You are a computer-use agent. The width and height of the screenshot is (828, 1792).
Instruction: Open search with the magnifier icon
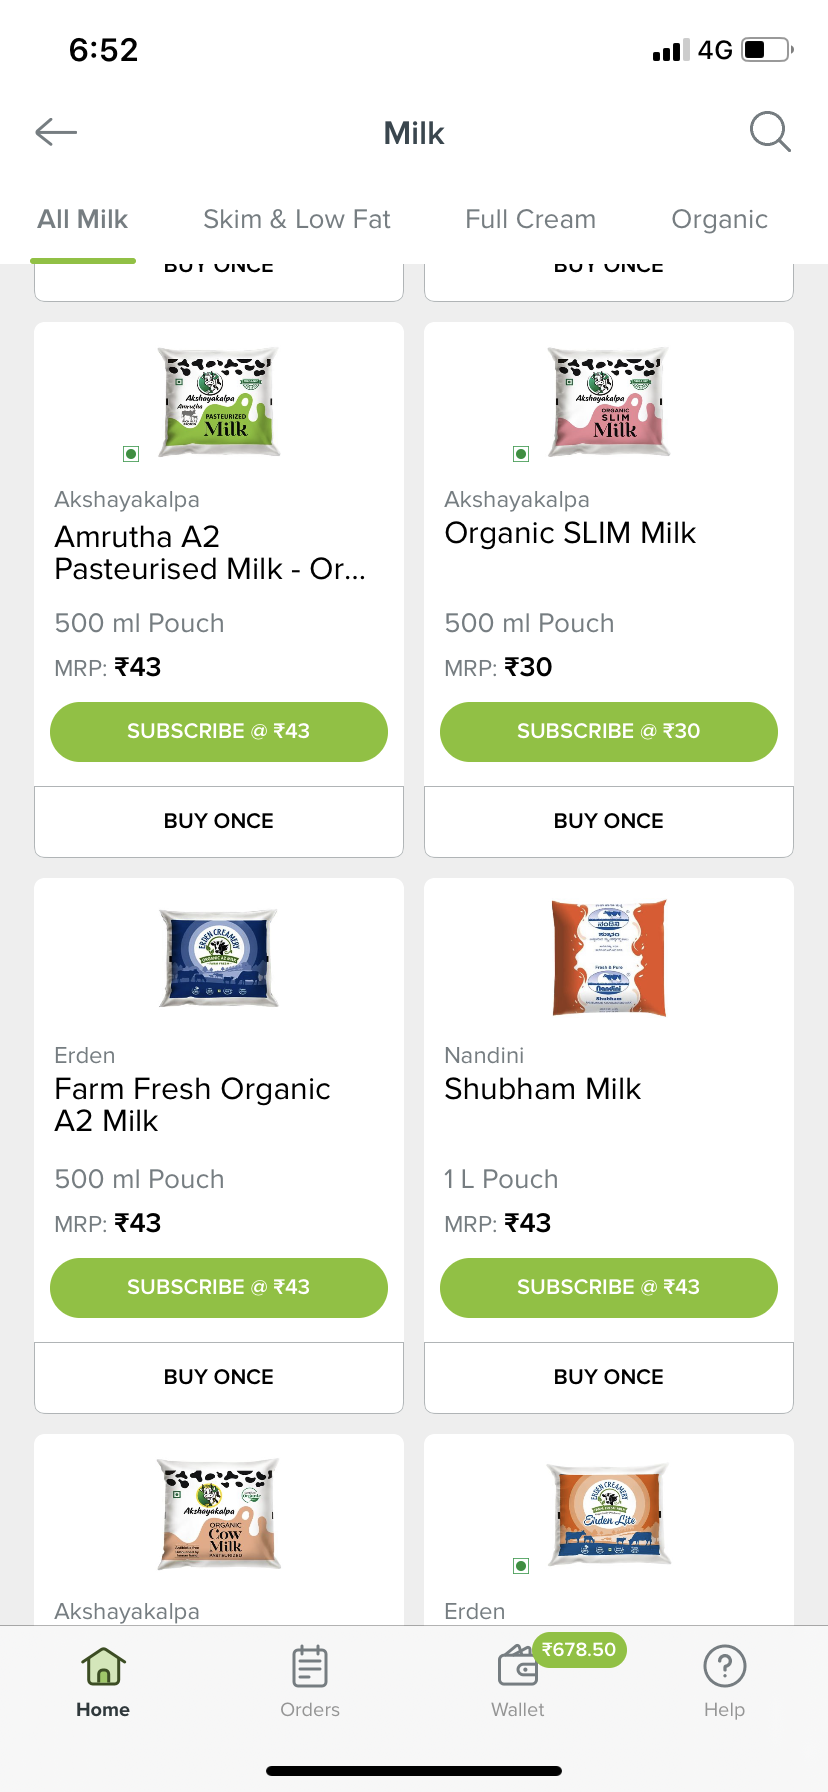(x=770, y=132)
